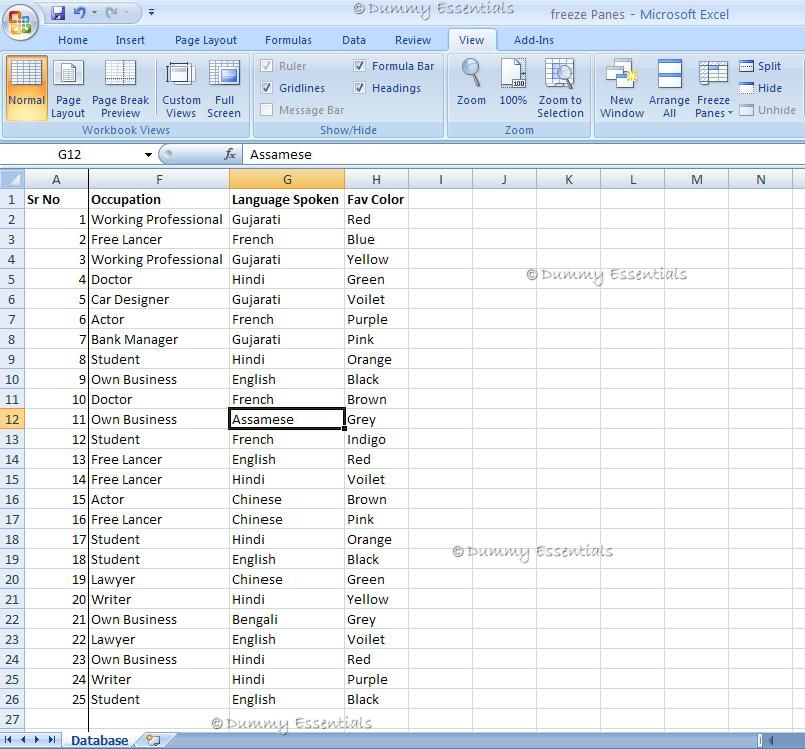Select the Language Spoken header cell

(x=287, y=199)
